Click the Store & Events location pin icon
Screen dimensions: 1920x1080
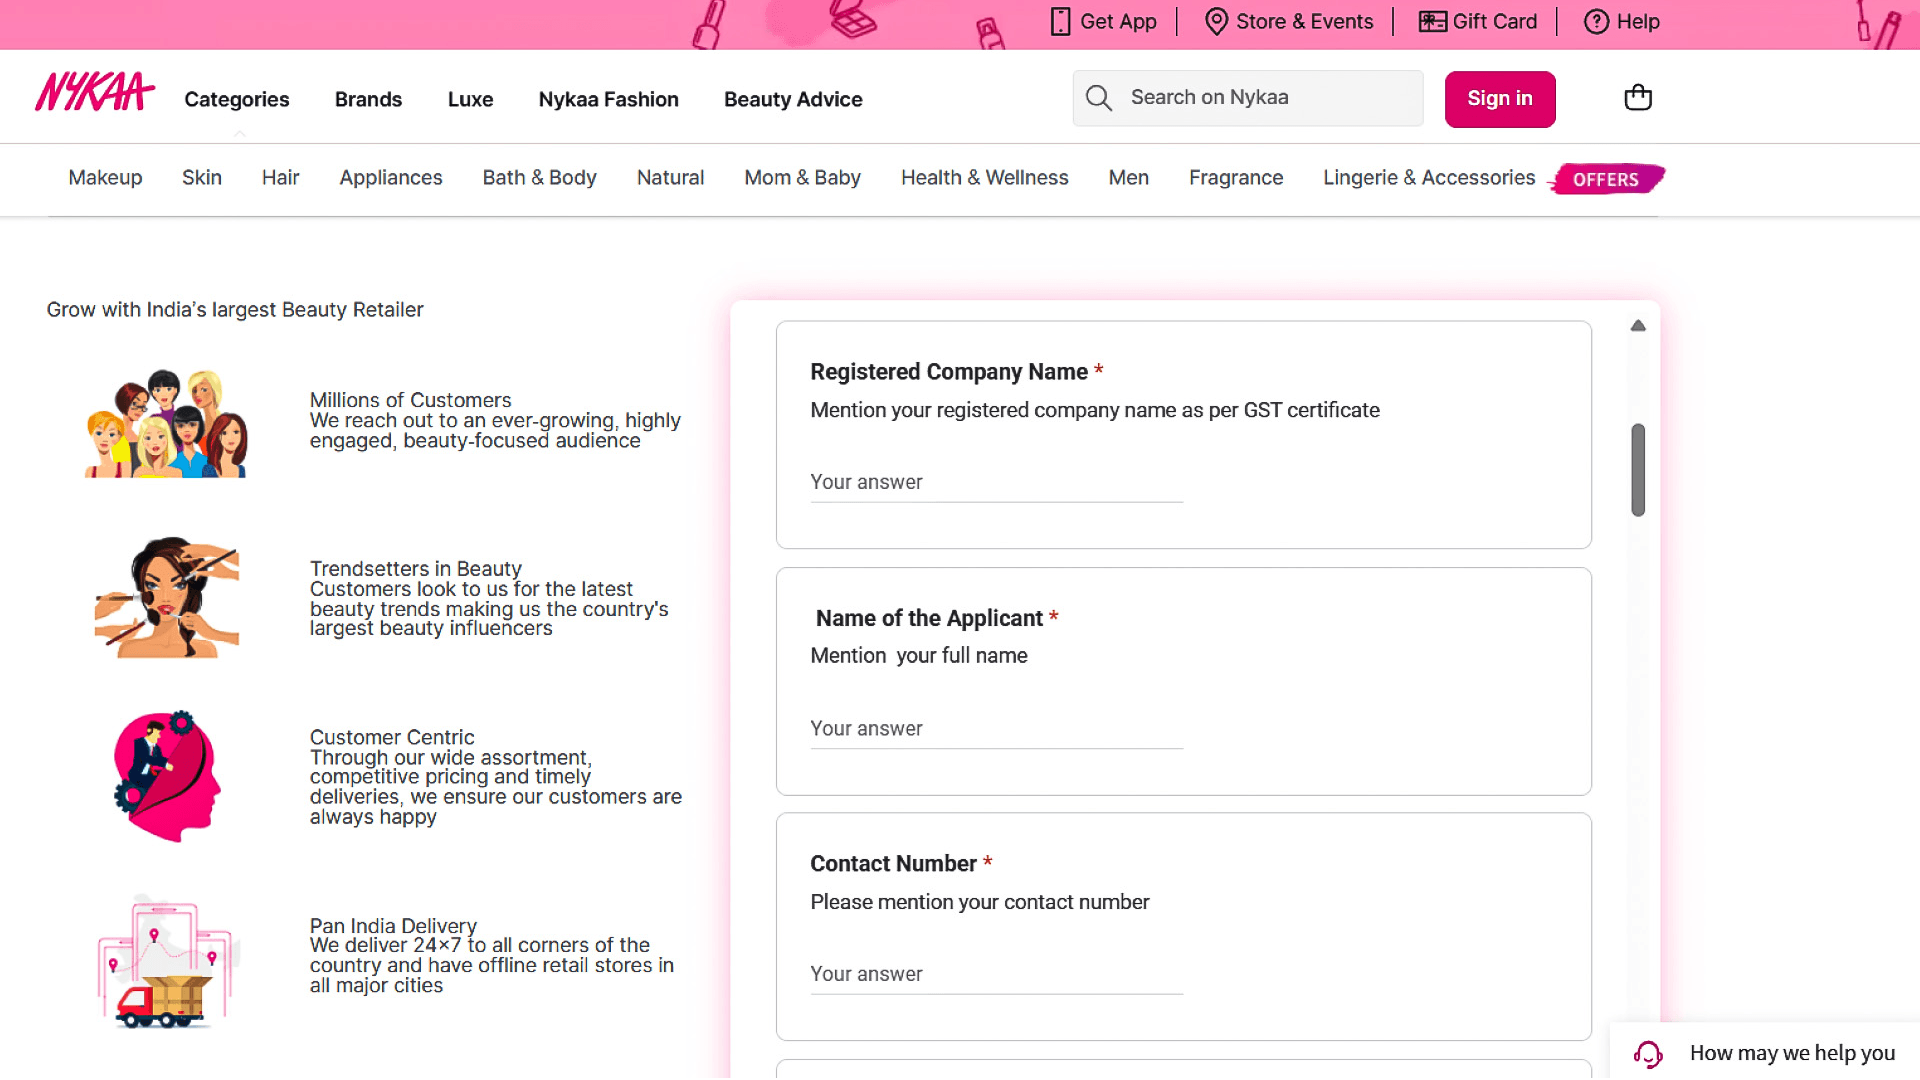[x=1216, y=21]
